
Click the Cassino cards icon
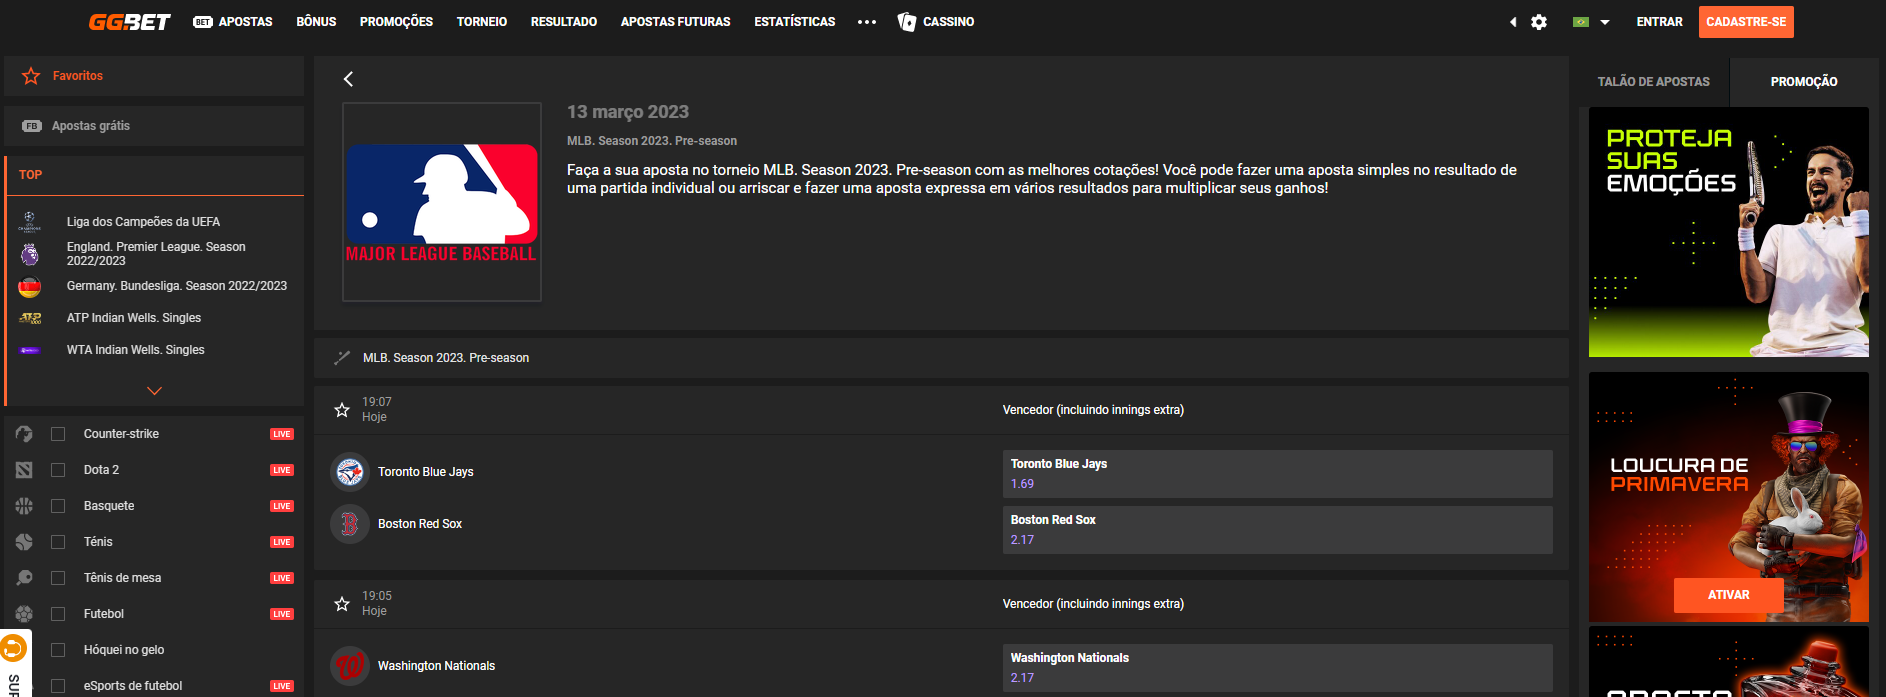[x=907, y=22]
